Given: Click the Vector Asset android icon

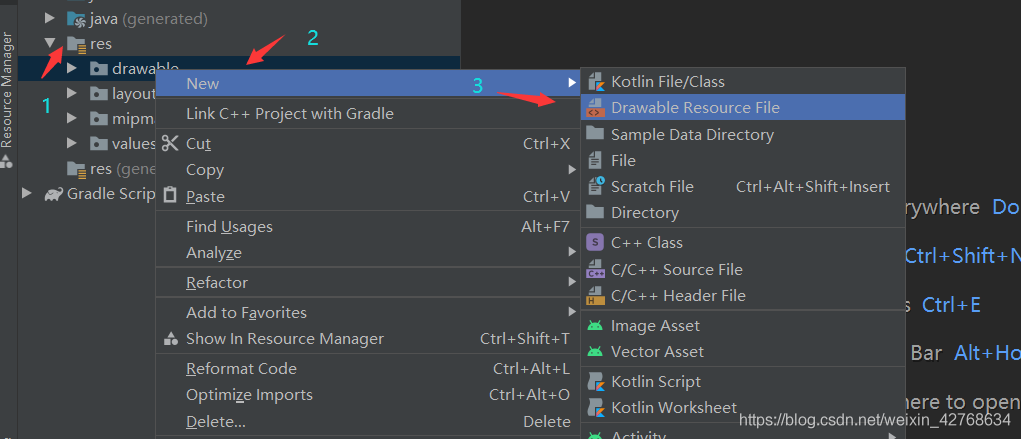Looking at the screenshot, I should [595, 351].
